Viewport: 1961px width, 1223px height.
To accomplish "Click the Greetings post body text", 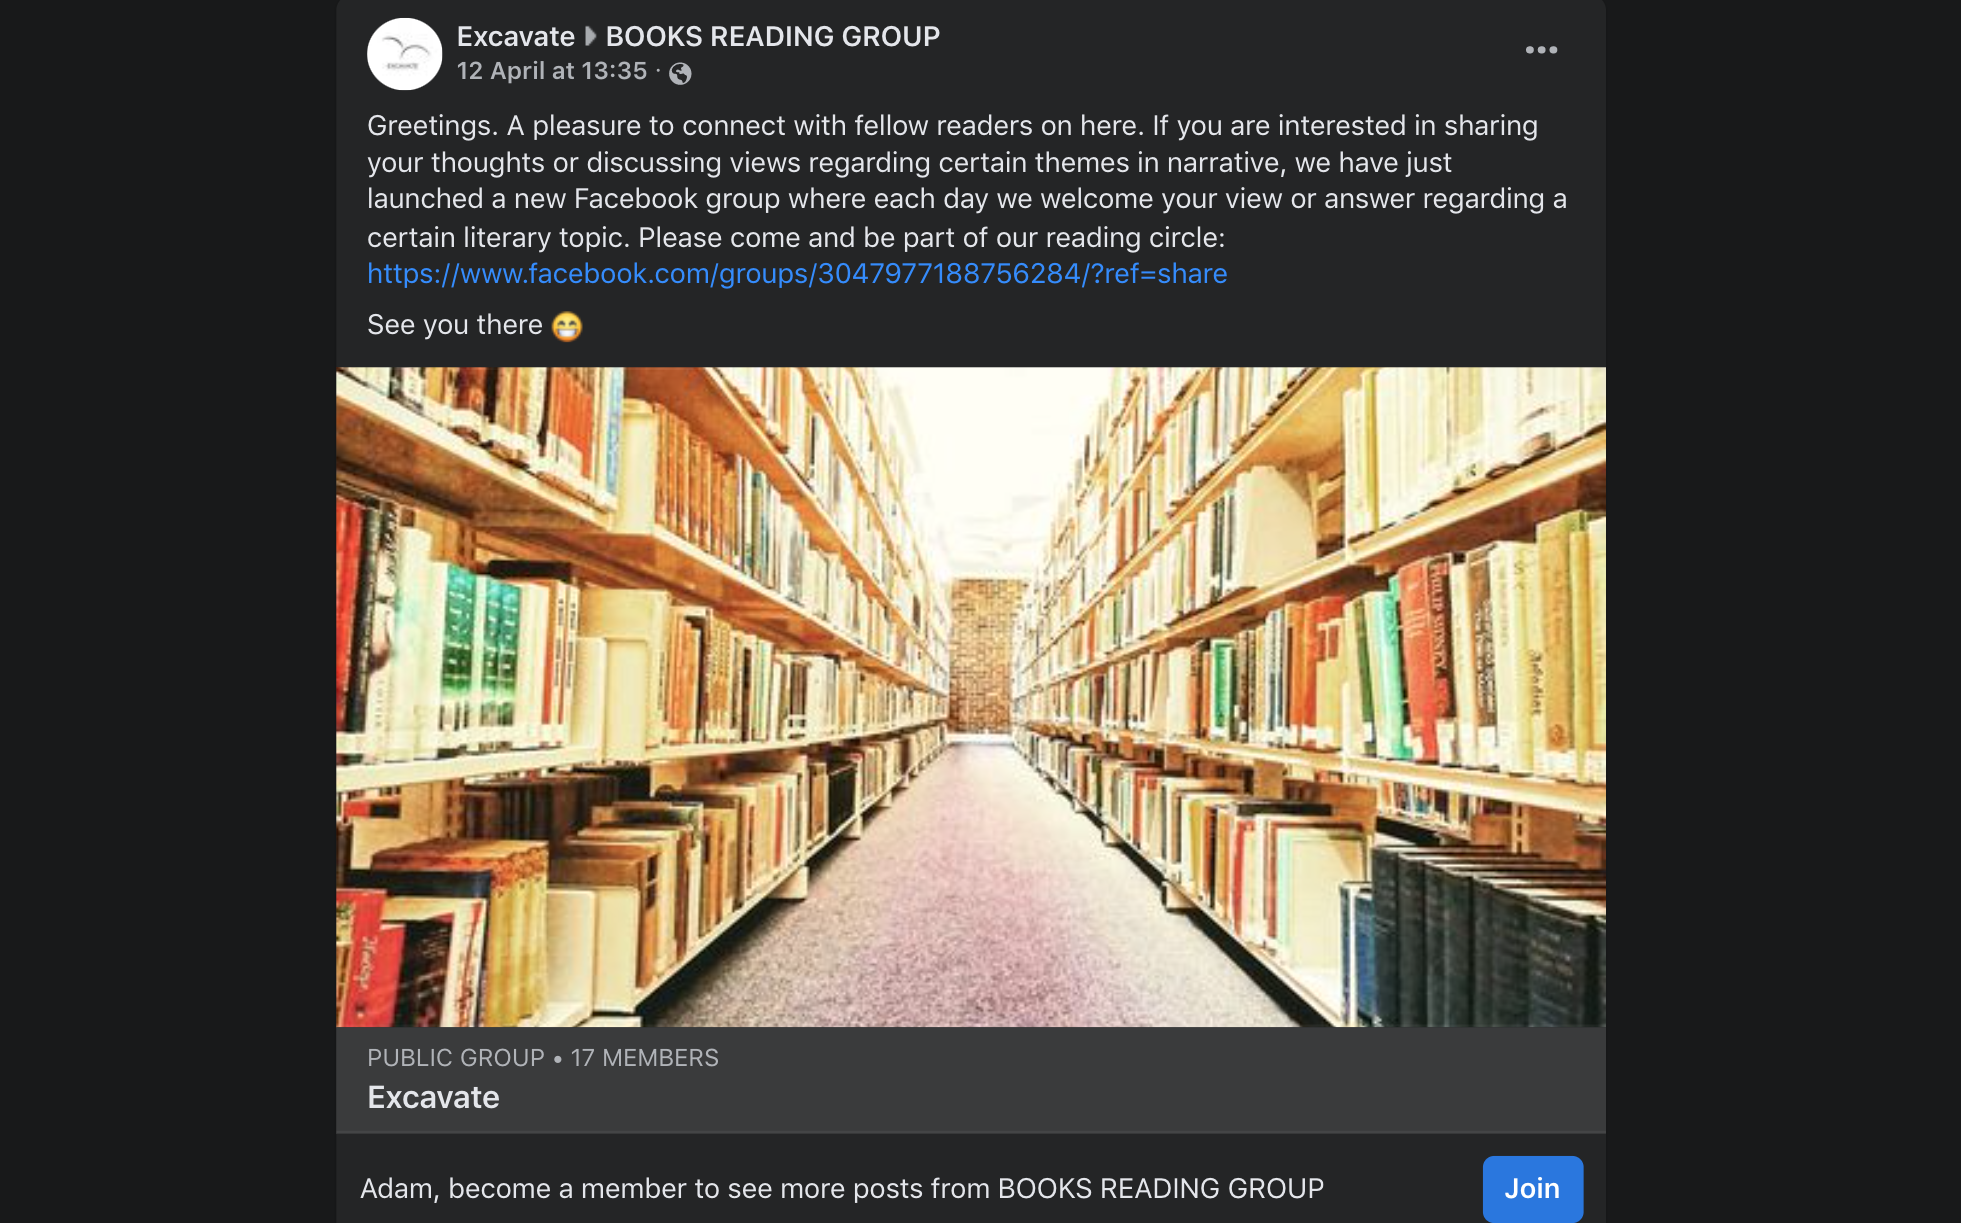I will [x=967, y=181].
